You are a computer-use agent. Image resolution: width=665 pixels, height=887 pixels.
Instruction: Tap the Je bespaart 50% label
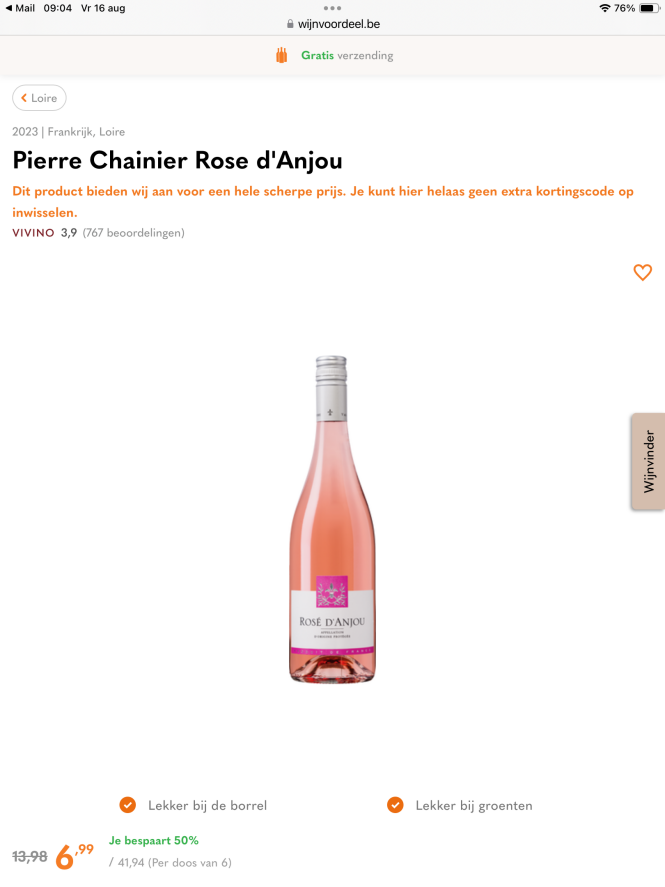click(154, 840)
